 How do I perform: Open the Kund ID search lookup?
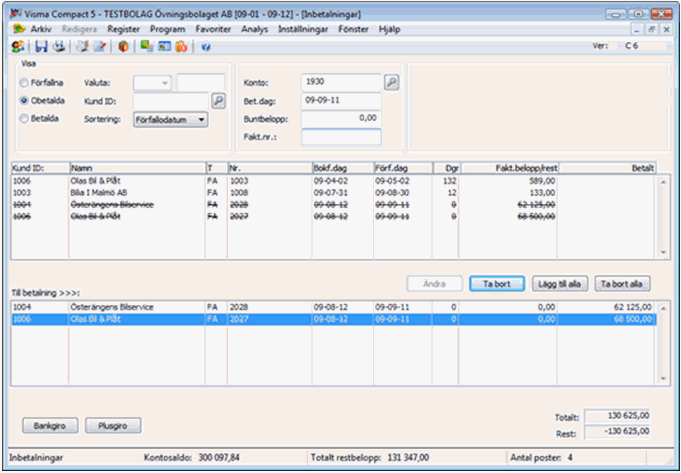tap(217, 100)
